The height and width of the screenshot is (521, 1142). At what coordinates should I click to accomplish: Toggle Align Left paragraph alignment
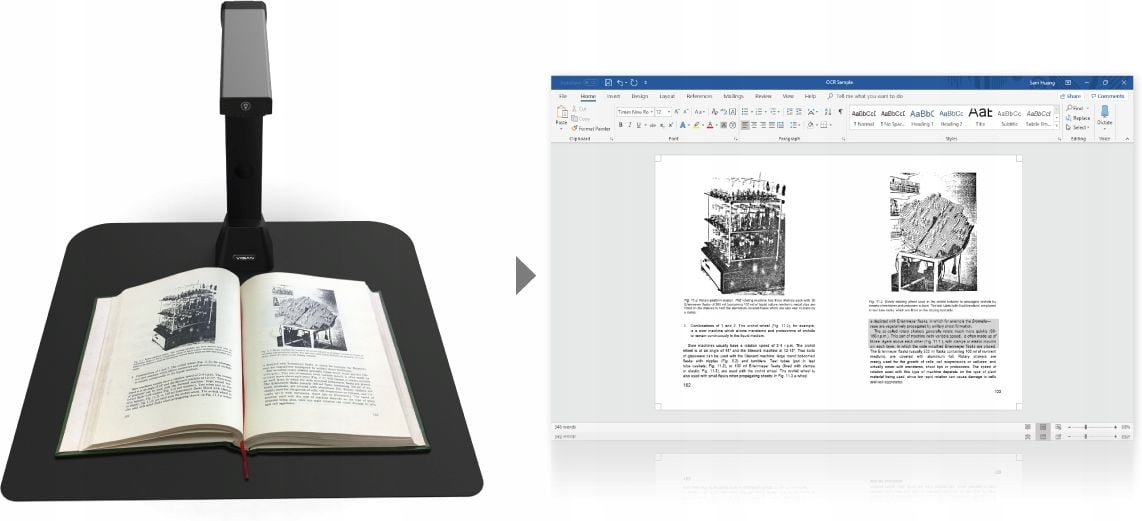coord(746,125)
